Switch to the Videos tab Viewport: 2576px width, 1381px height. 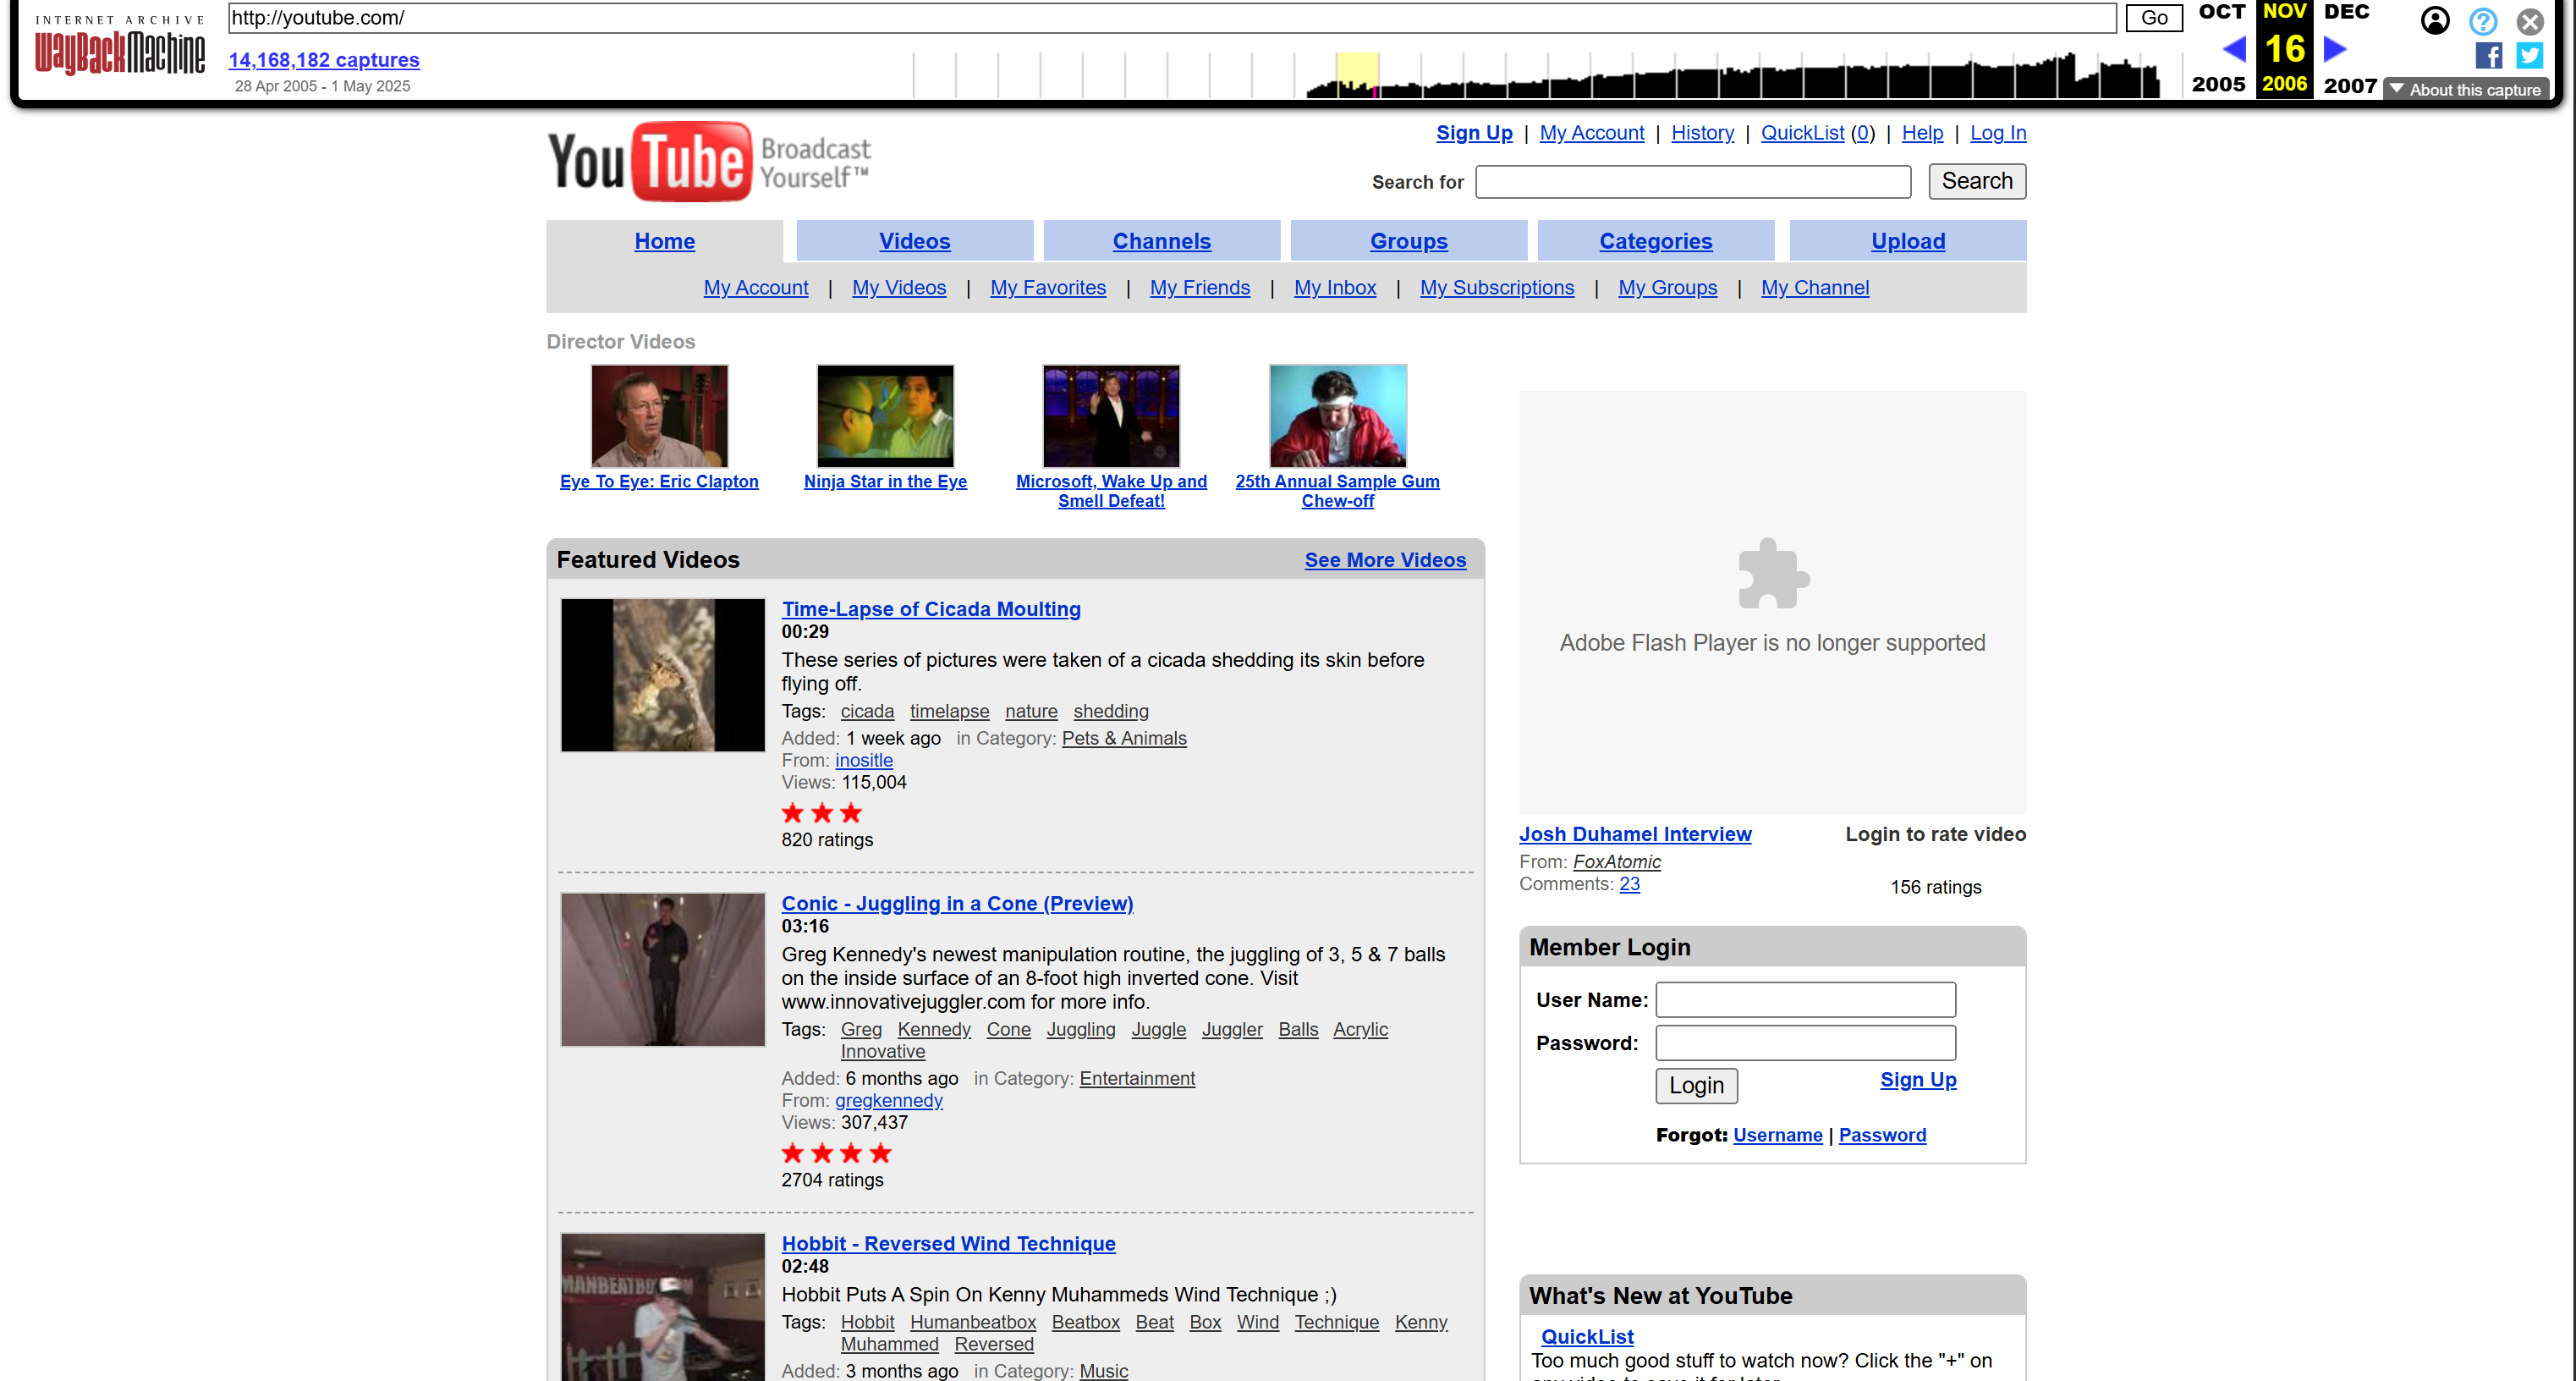pos(914,240)
